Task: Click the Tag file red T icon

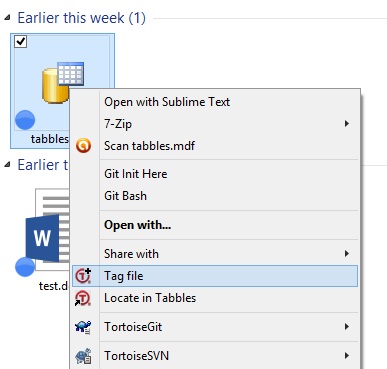Action: click(x=83, y=276)
